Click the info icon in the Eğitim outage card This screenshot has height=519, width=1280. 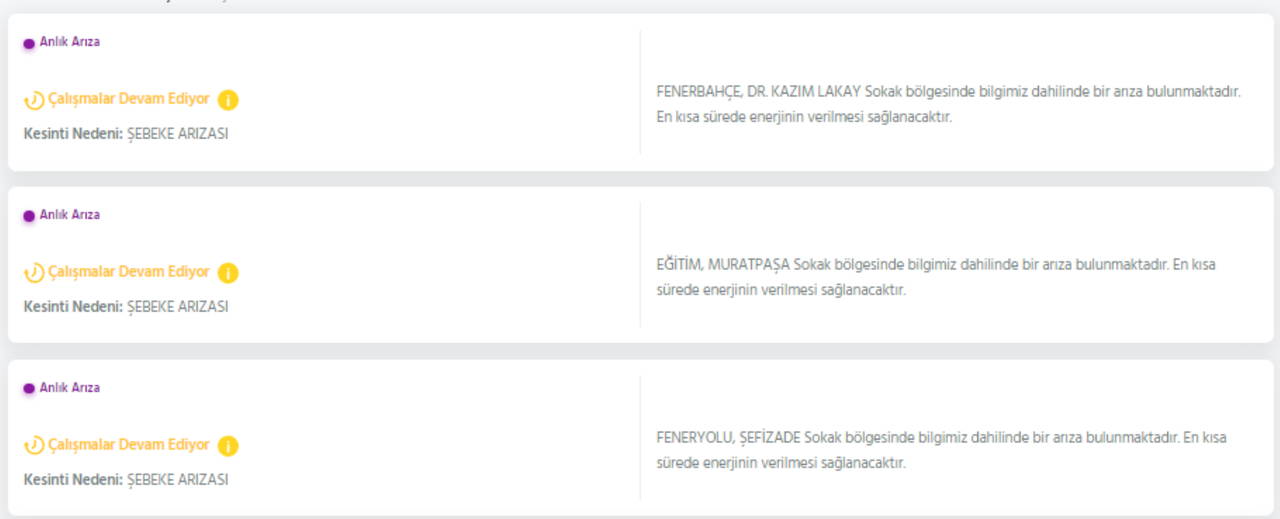point(228,273)
